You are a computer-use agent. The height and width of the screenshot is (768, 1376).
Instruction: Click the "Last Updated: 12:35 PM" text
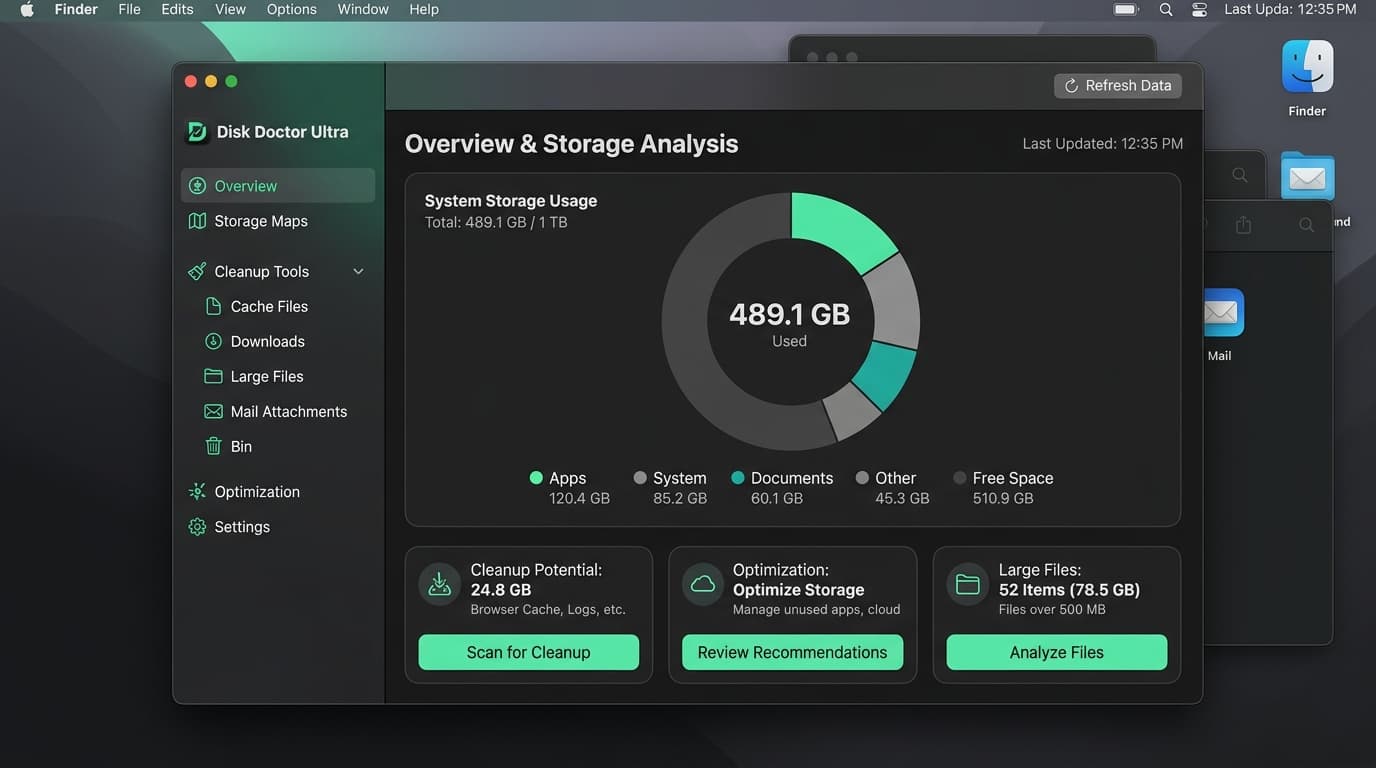(x=1102, y=144)
